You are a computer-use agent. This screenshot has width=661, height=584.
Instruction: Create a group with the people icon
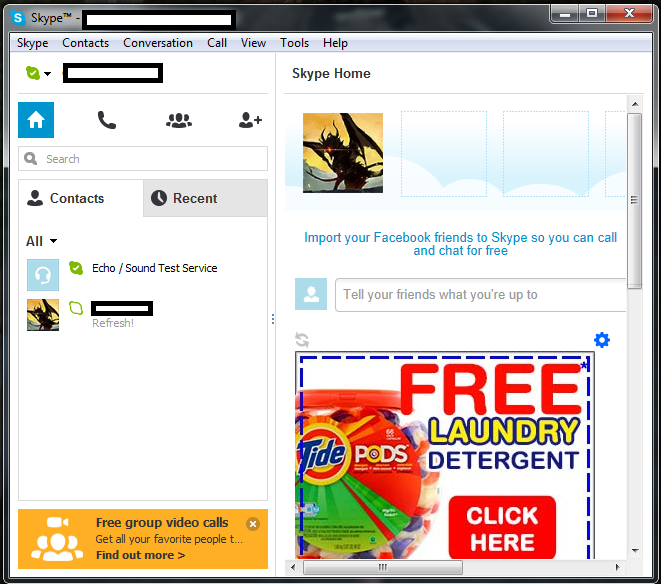click(179, 121)
